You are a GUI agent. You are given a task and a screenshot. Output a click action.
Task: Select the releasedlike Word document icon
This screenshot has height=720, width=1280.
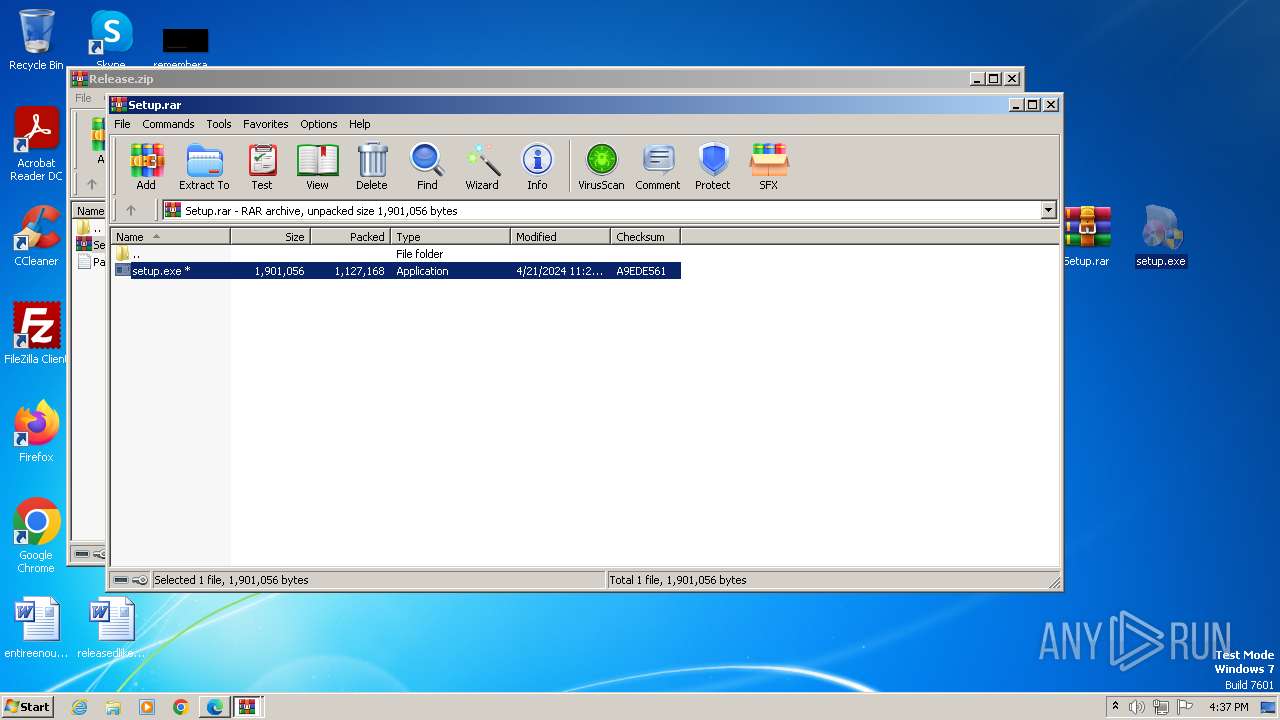point(111,628)
